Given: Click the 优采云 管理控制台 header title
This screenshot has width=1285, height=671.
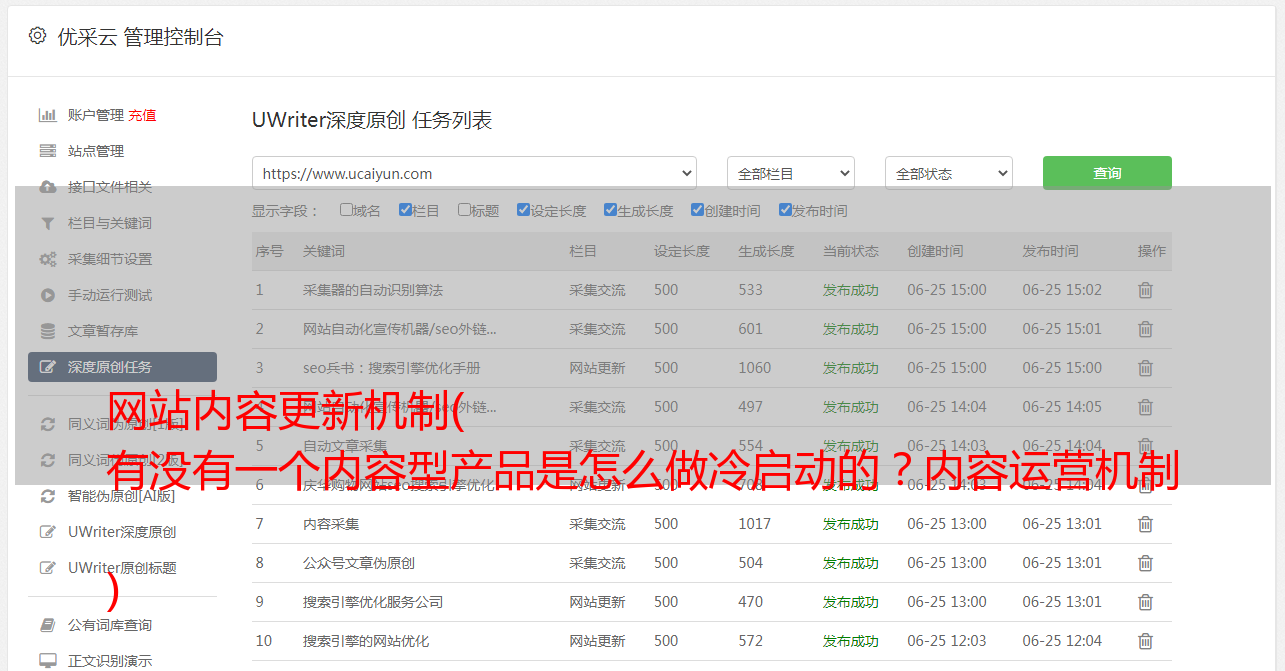Looking at the screenshot, I should (x=140, y=37).
